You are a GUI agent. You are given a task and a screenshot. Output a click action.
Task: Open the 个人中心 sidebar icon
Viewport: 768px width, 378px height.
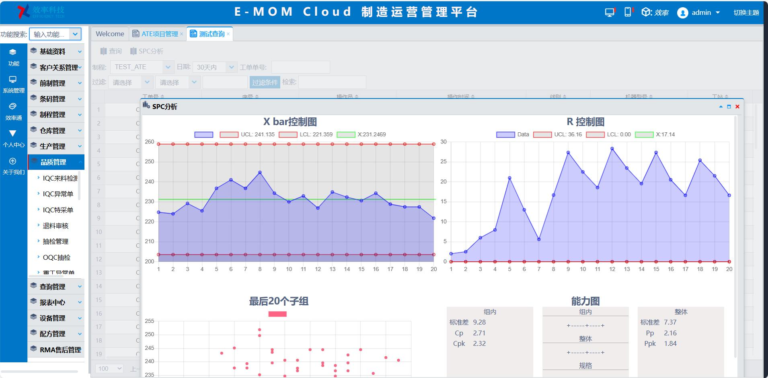[13, 133]
